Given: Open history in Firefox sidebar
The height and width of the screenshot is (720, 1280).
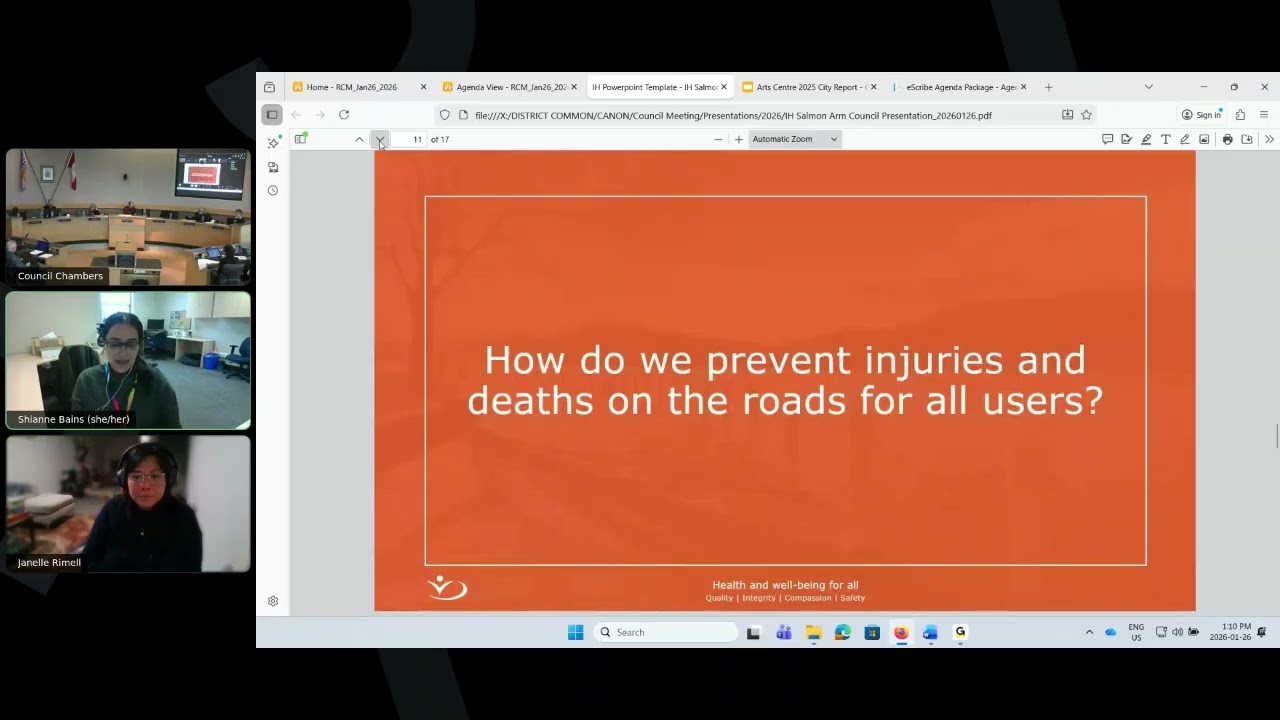Looking at the screenshot, I should click(x=273, y=190).
